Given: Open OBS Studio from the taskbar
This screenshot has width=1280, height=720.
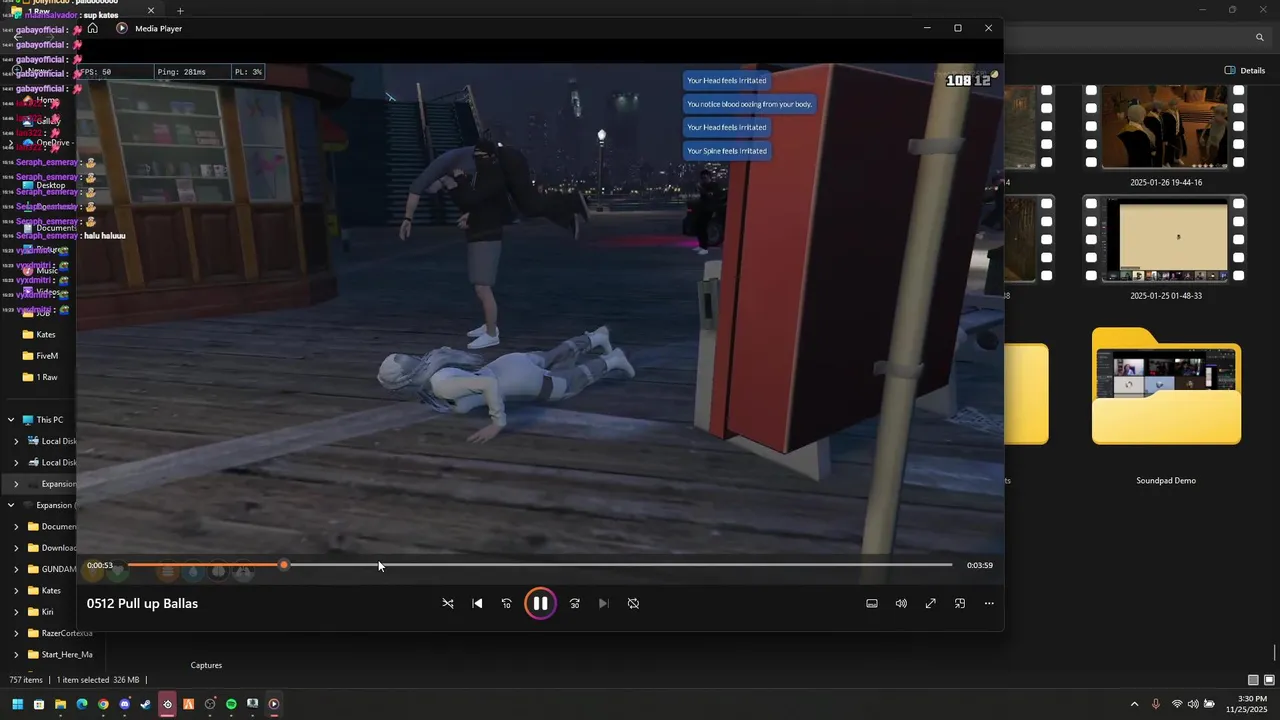Looking at the screenshot, I should (210, 704).
